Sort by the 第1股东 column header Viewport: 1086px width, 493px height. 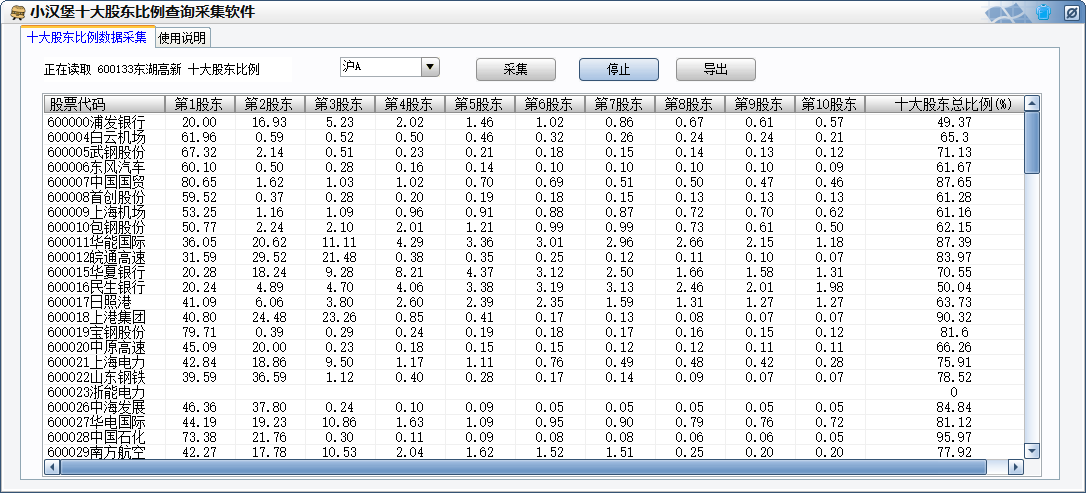pyautogui.click(x=198, y=103)
